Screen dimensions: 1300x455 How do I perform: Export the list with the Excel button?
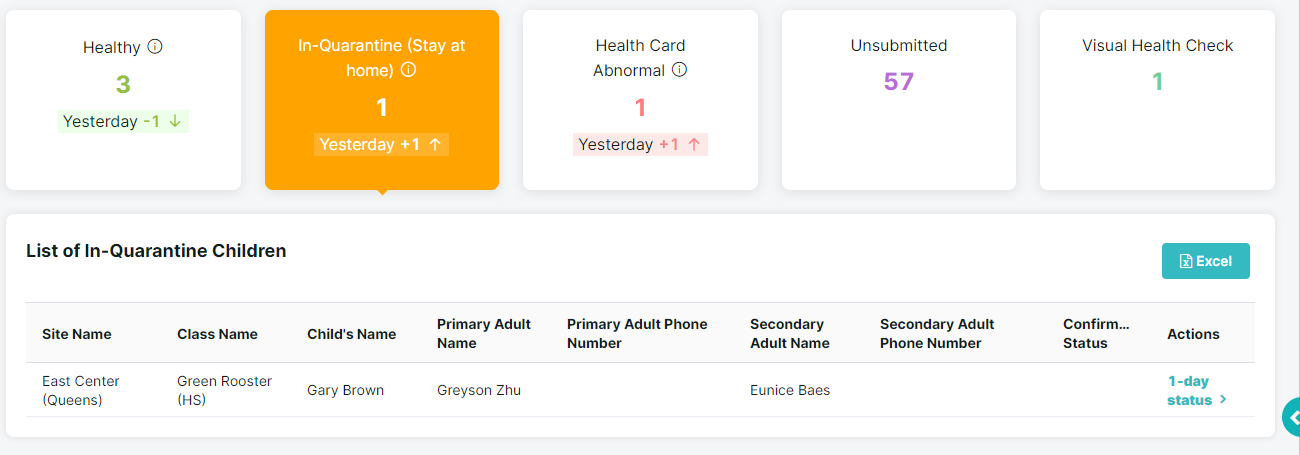coord(1206,261)
